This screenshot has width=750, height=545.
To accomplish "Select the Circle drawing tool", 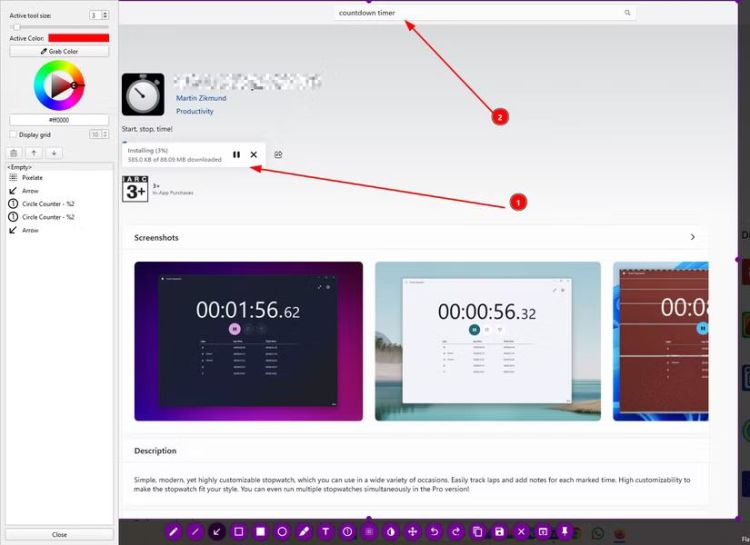I will point(282,531).
